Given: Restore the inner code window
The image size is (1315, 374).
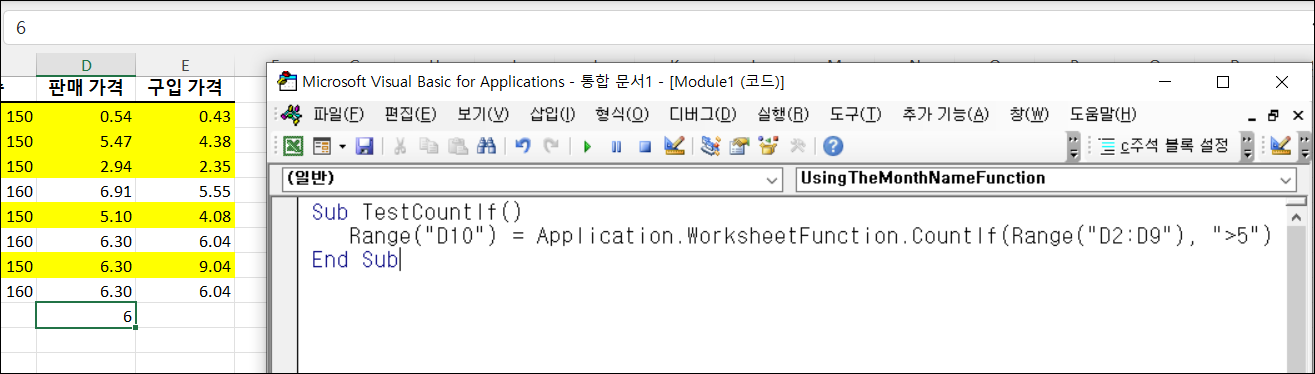Looking at the screenshot, I should (x=1272, y=114).
